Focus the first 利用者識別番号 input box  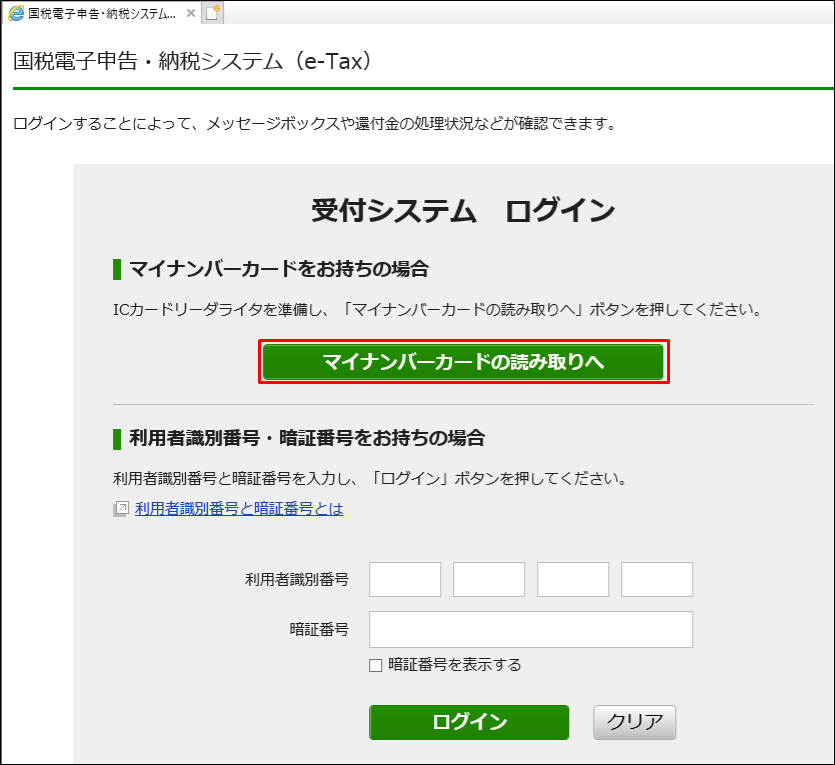(x=405, y=579)
